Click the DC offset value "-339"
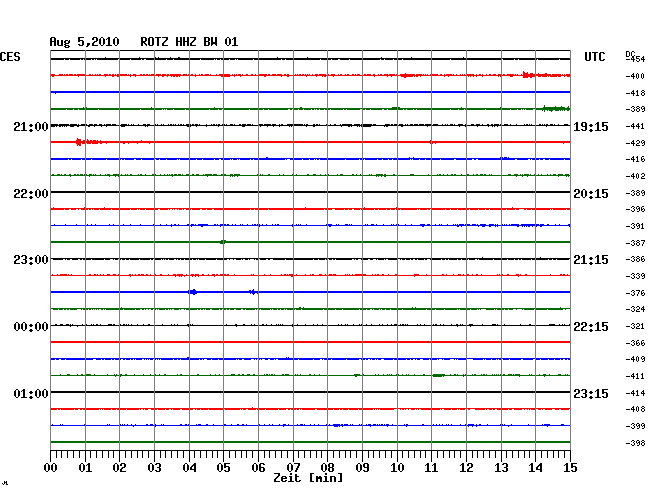 tap(635, 276)
